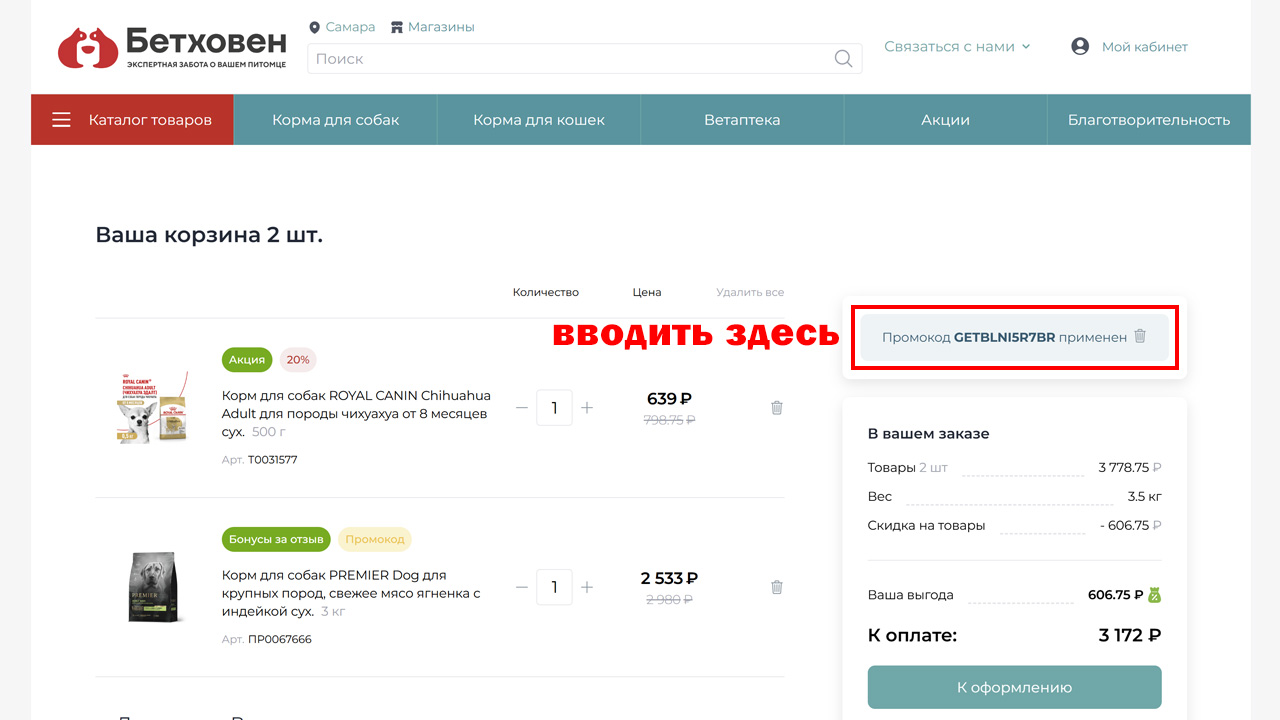The image size is (1280, 720).
Task: Click the green Акция badge
Action: (247, 360)
